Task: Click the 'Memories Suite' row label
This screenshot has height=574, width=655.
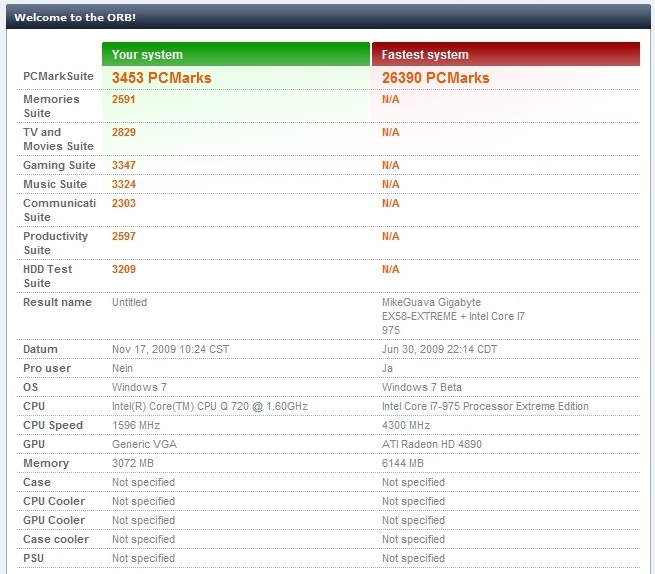Action: [x=51, y=106]
